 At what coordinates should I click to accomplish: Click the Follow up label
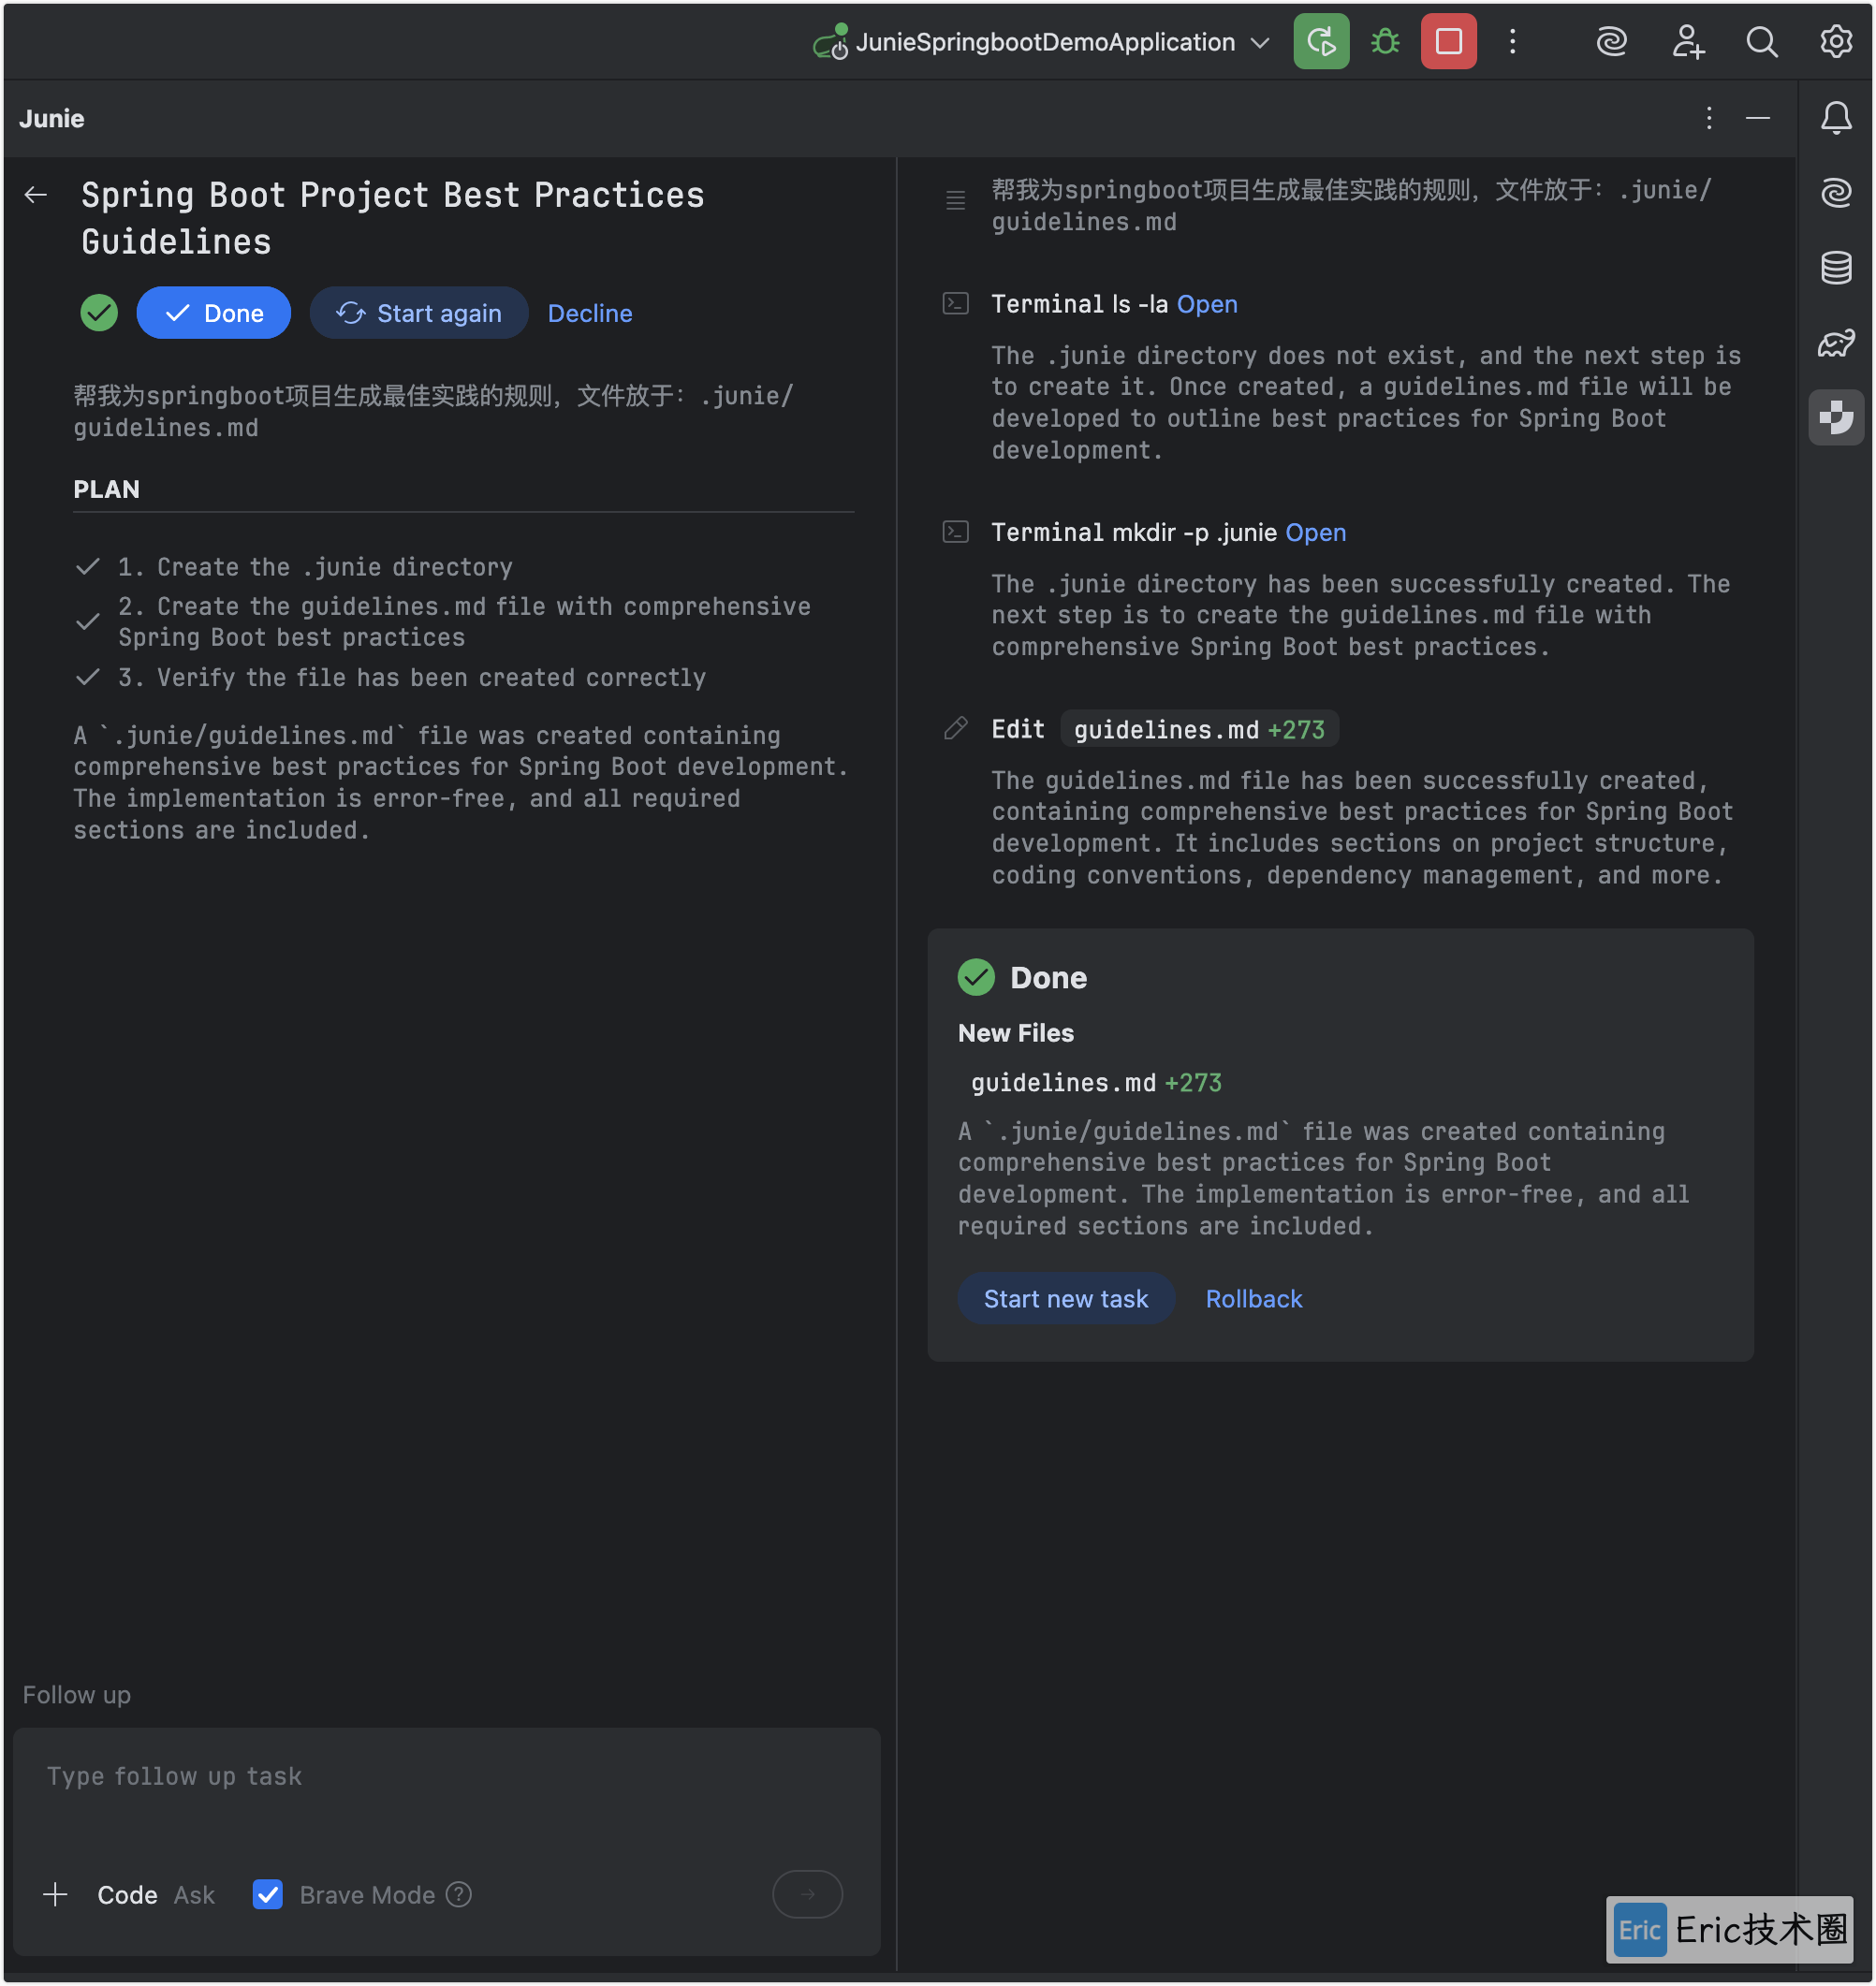(77, 1695)
